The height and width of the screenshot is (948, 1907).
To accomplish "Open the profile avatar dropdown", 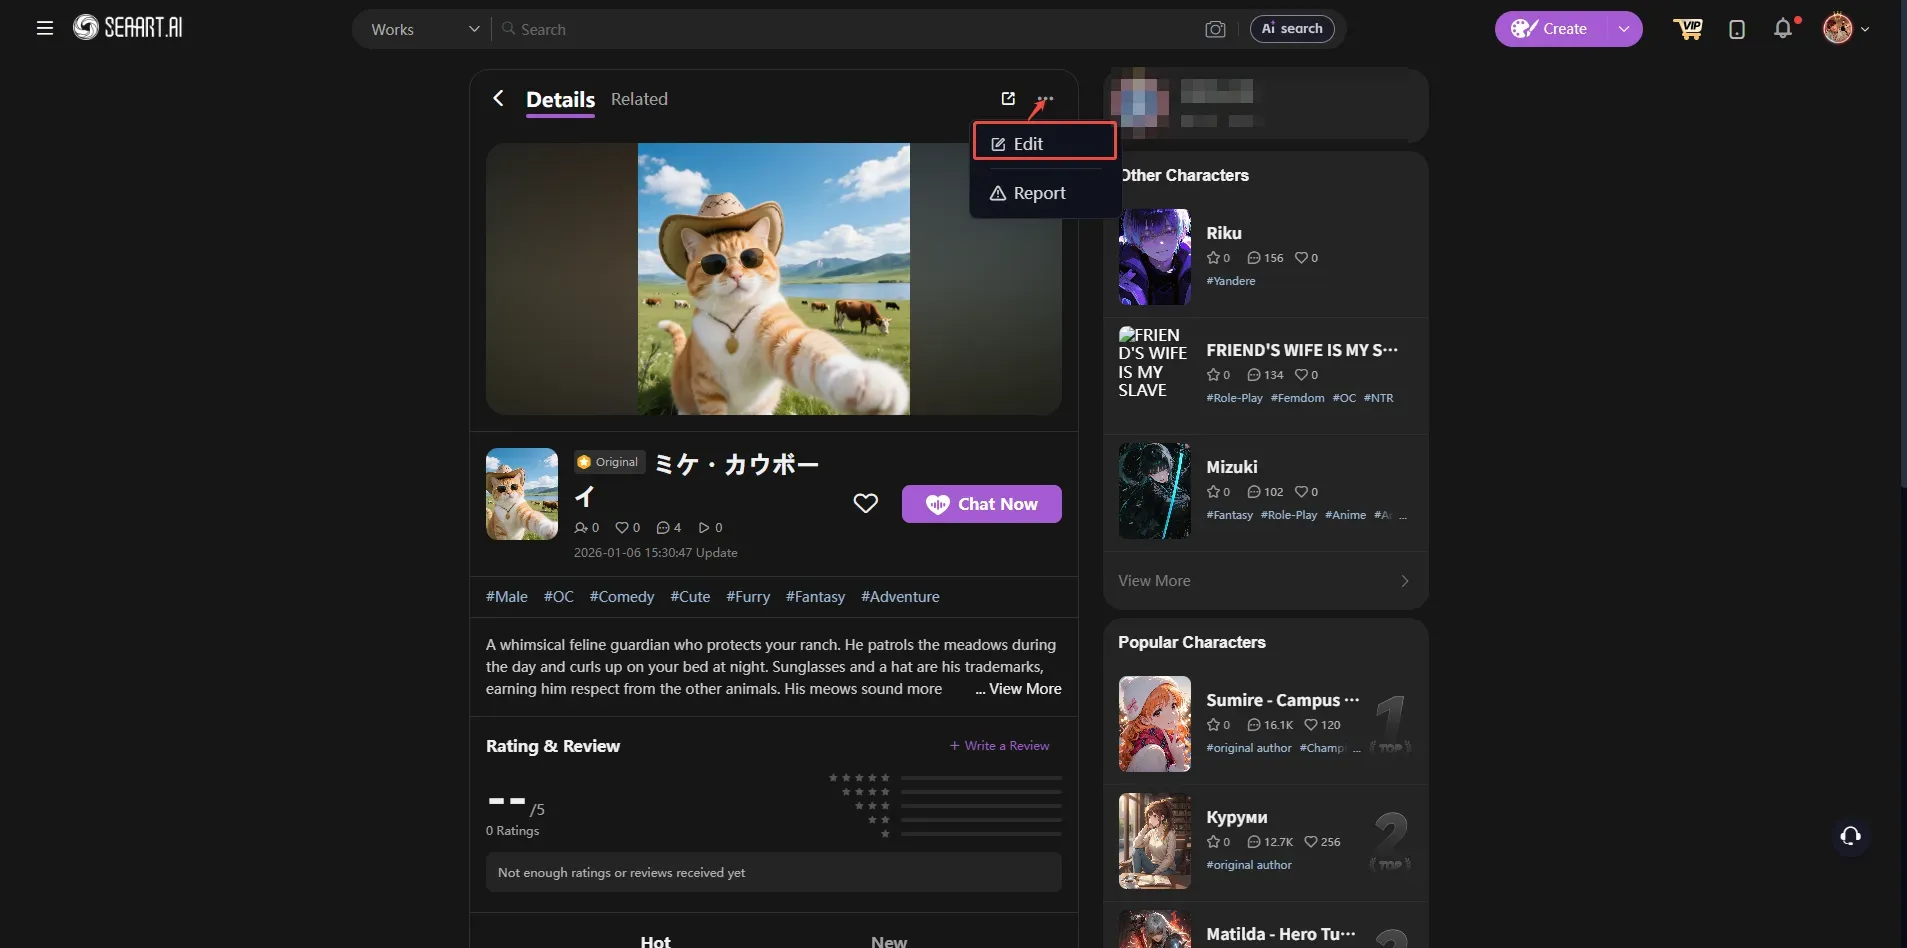I will click(1846, 29).
